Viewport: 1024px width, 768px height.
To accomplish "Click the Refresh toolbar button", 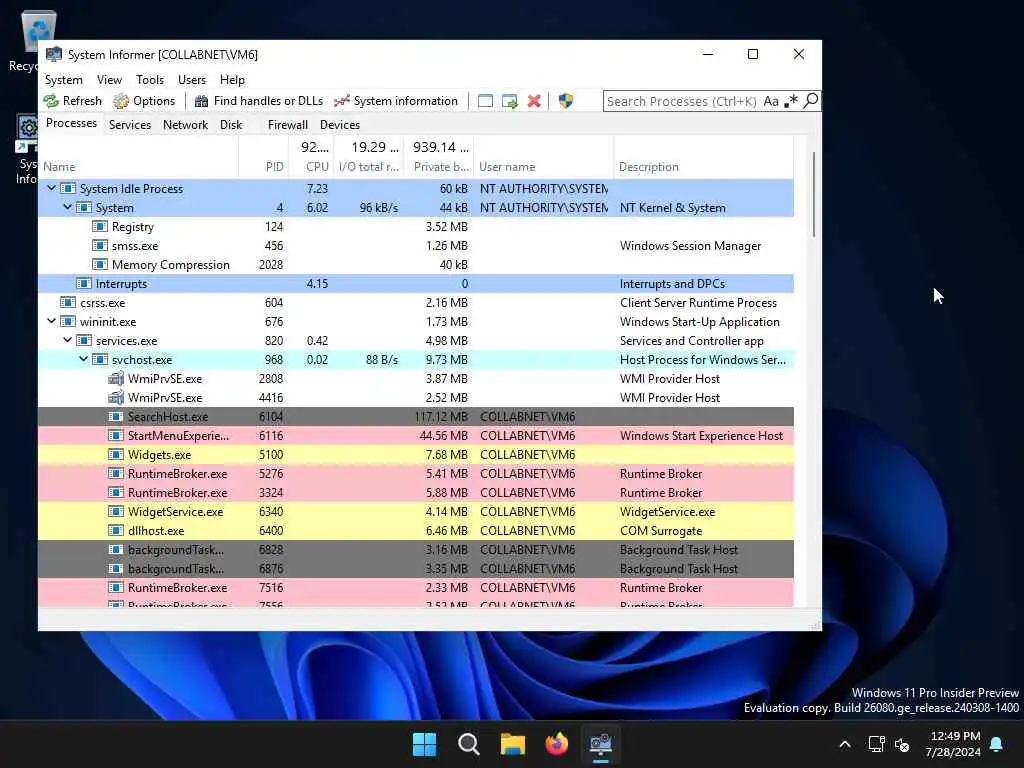I will pos(72,101).
